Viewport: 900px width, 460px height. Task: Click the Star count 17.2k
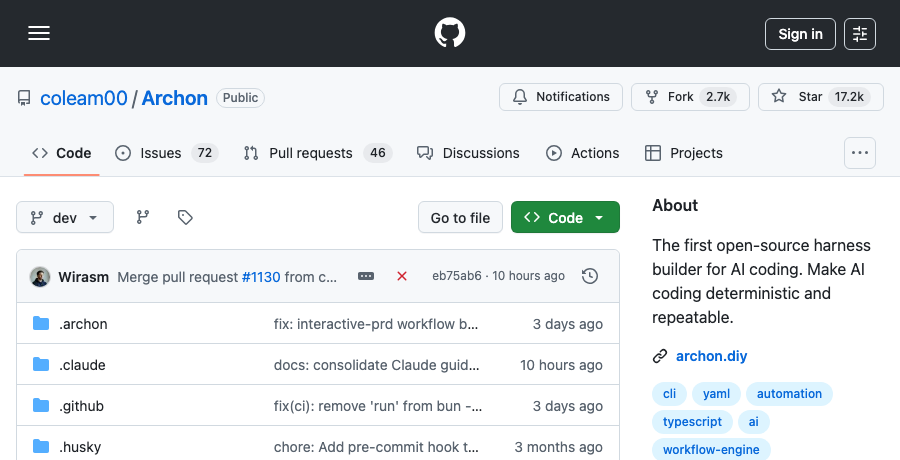[x=849, y=96]
